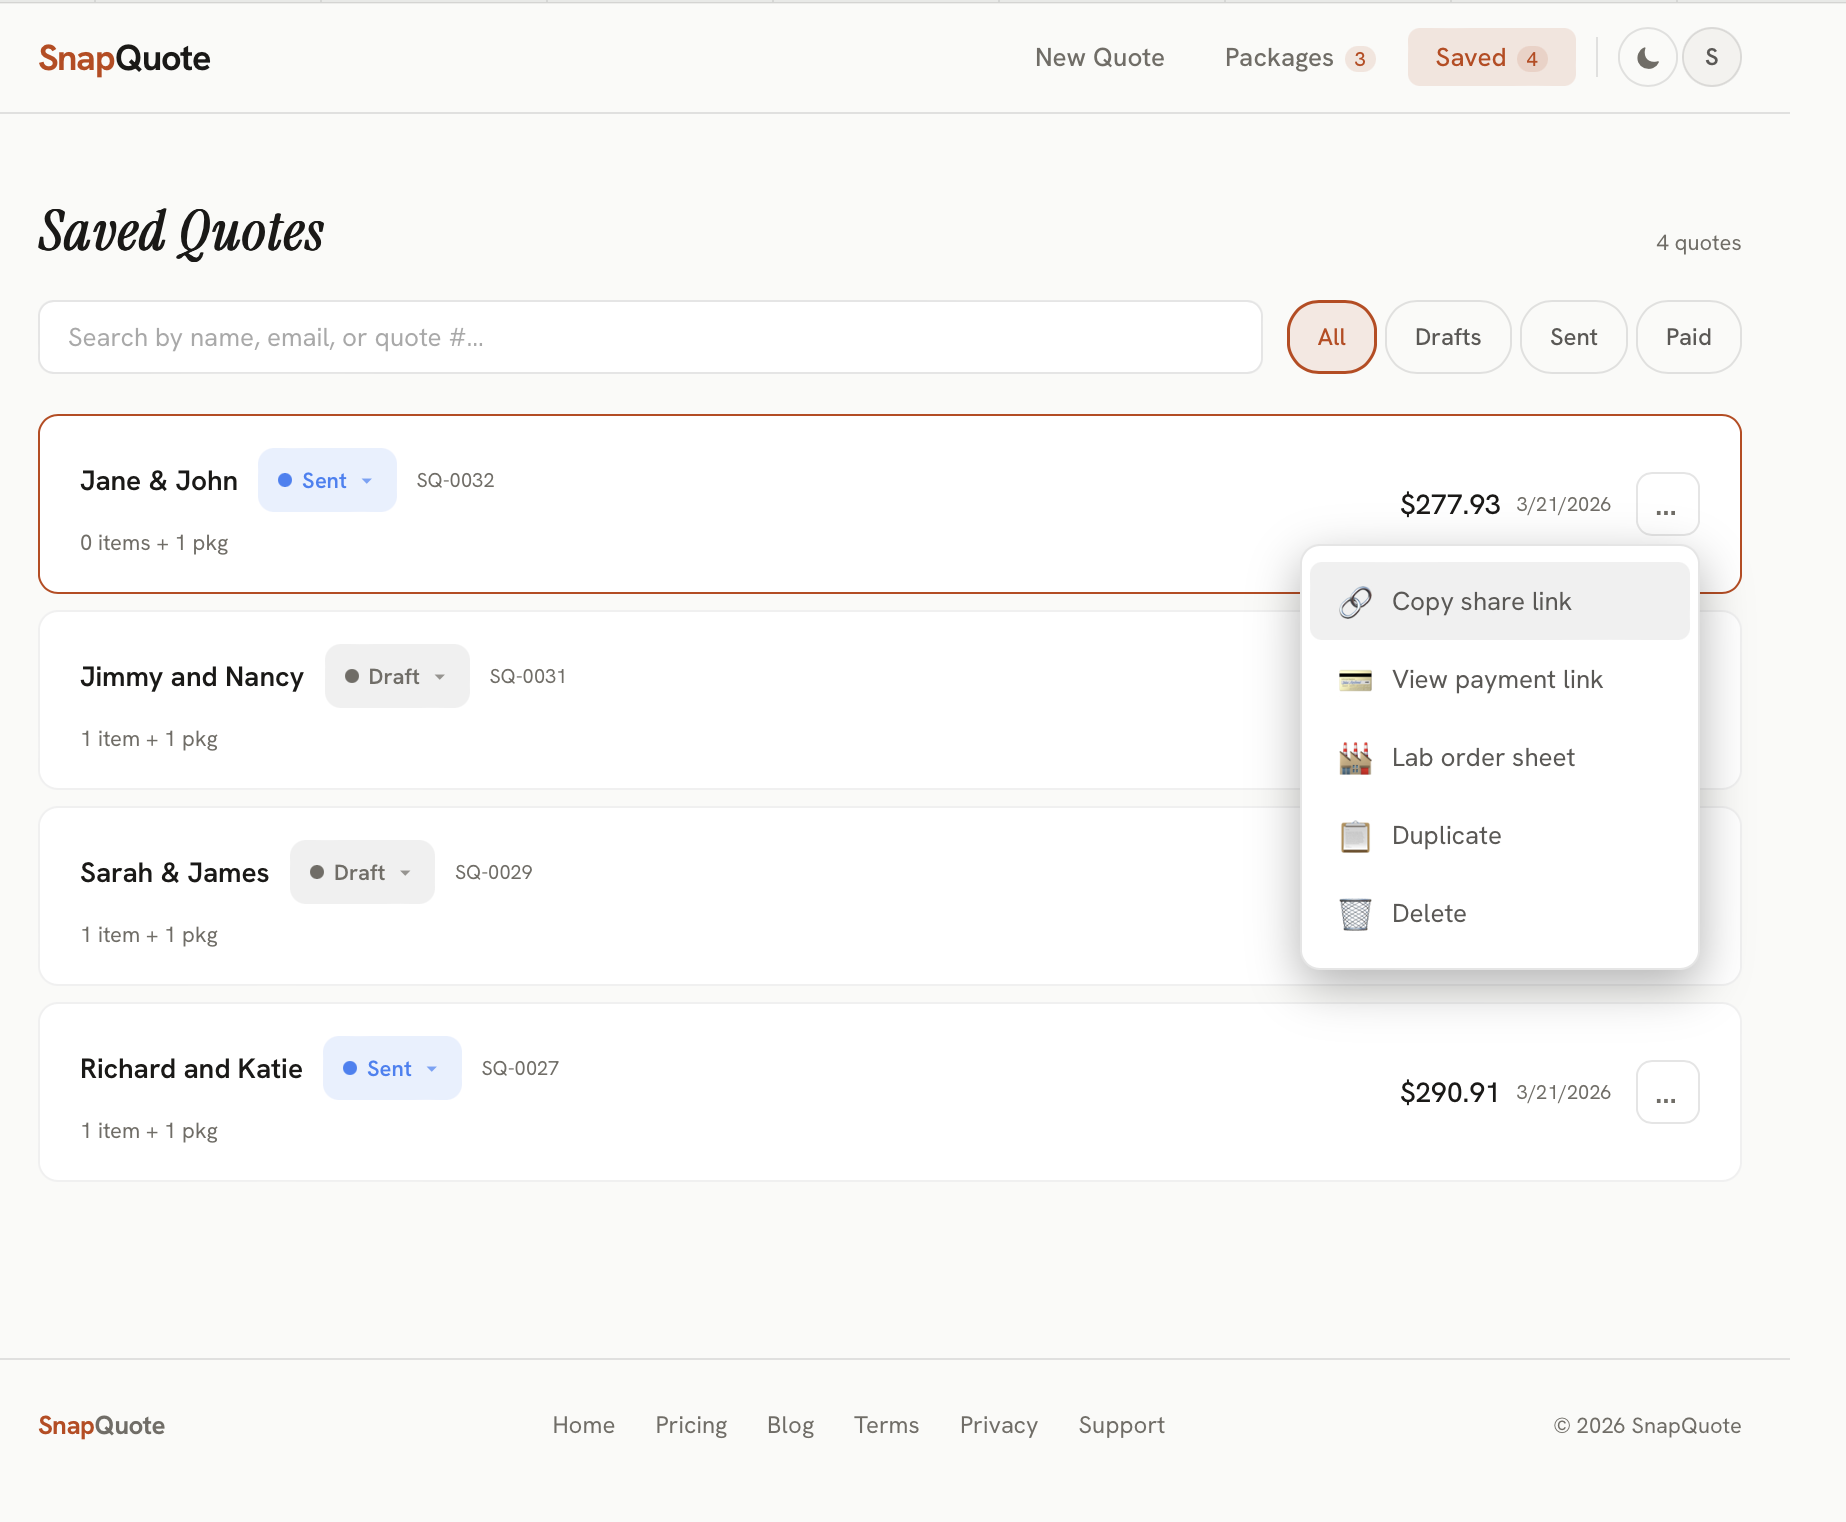Choose Copy share link from menu
Screen dimensions: 1846x1522
pyautogui.click(x=1499, y=601)
